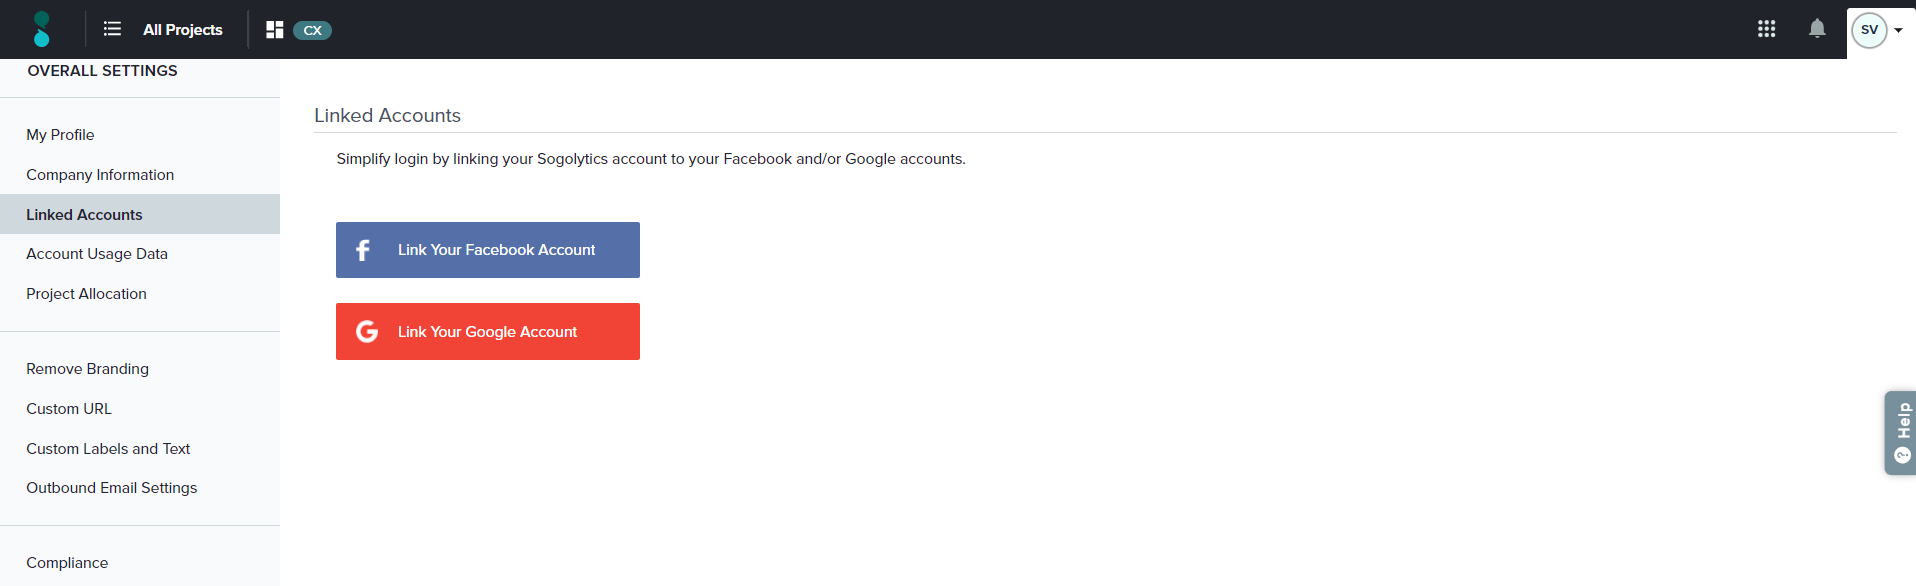Open Company Information page

100,175
